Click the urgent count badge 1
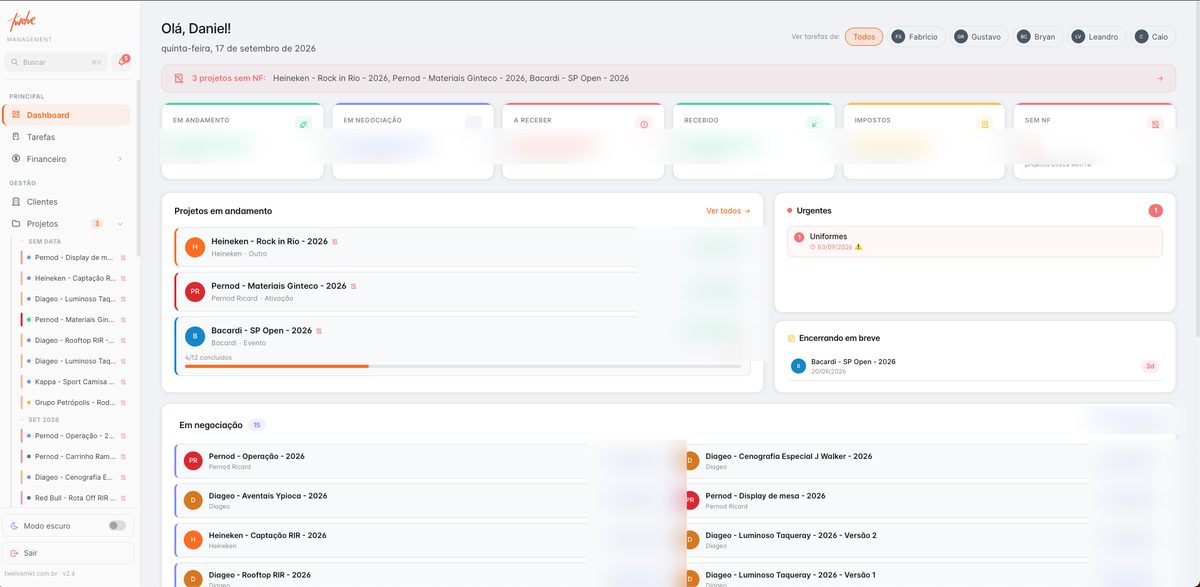Viewport: 1200px width, 587px height. coord(1156,211)
